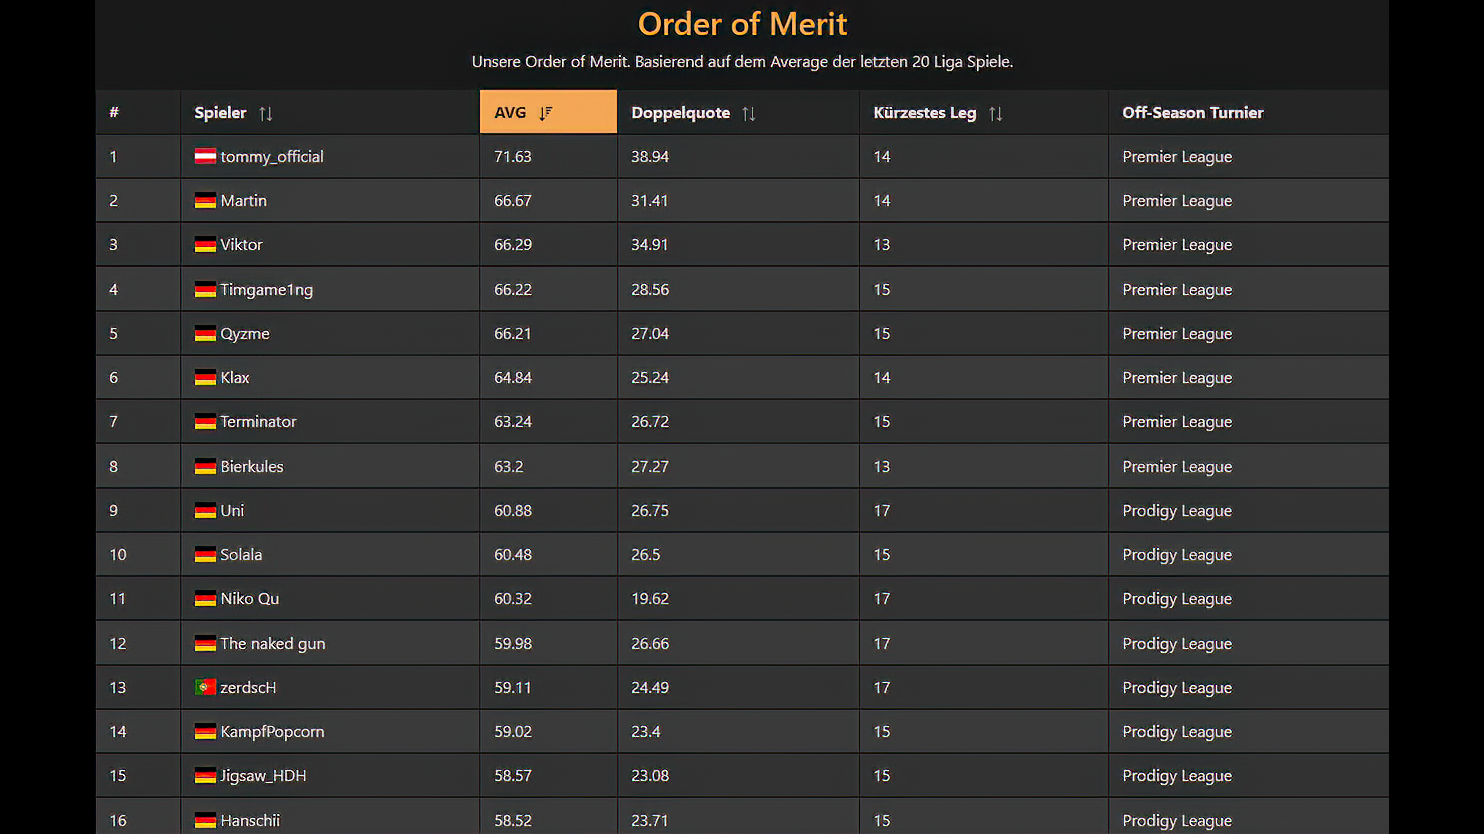Click the German flag next to Martin
The width and height of the screenshot is (1484, 834).
click(x=205, y=200)
